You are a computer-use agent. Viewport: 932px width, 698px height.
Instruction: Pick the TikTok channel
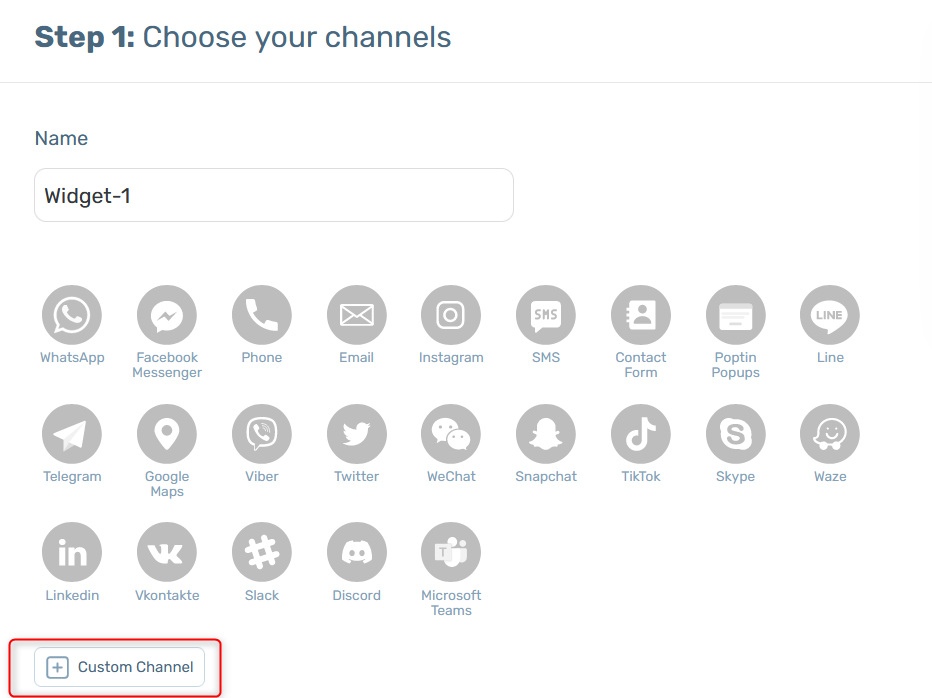[x=641, y=434]
